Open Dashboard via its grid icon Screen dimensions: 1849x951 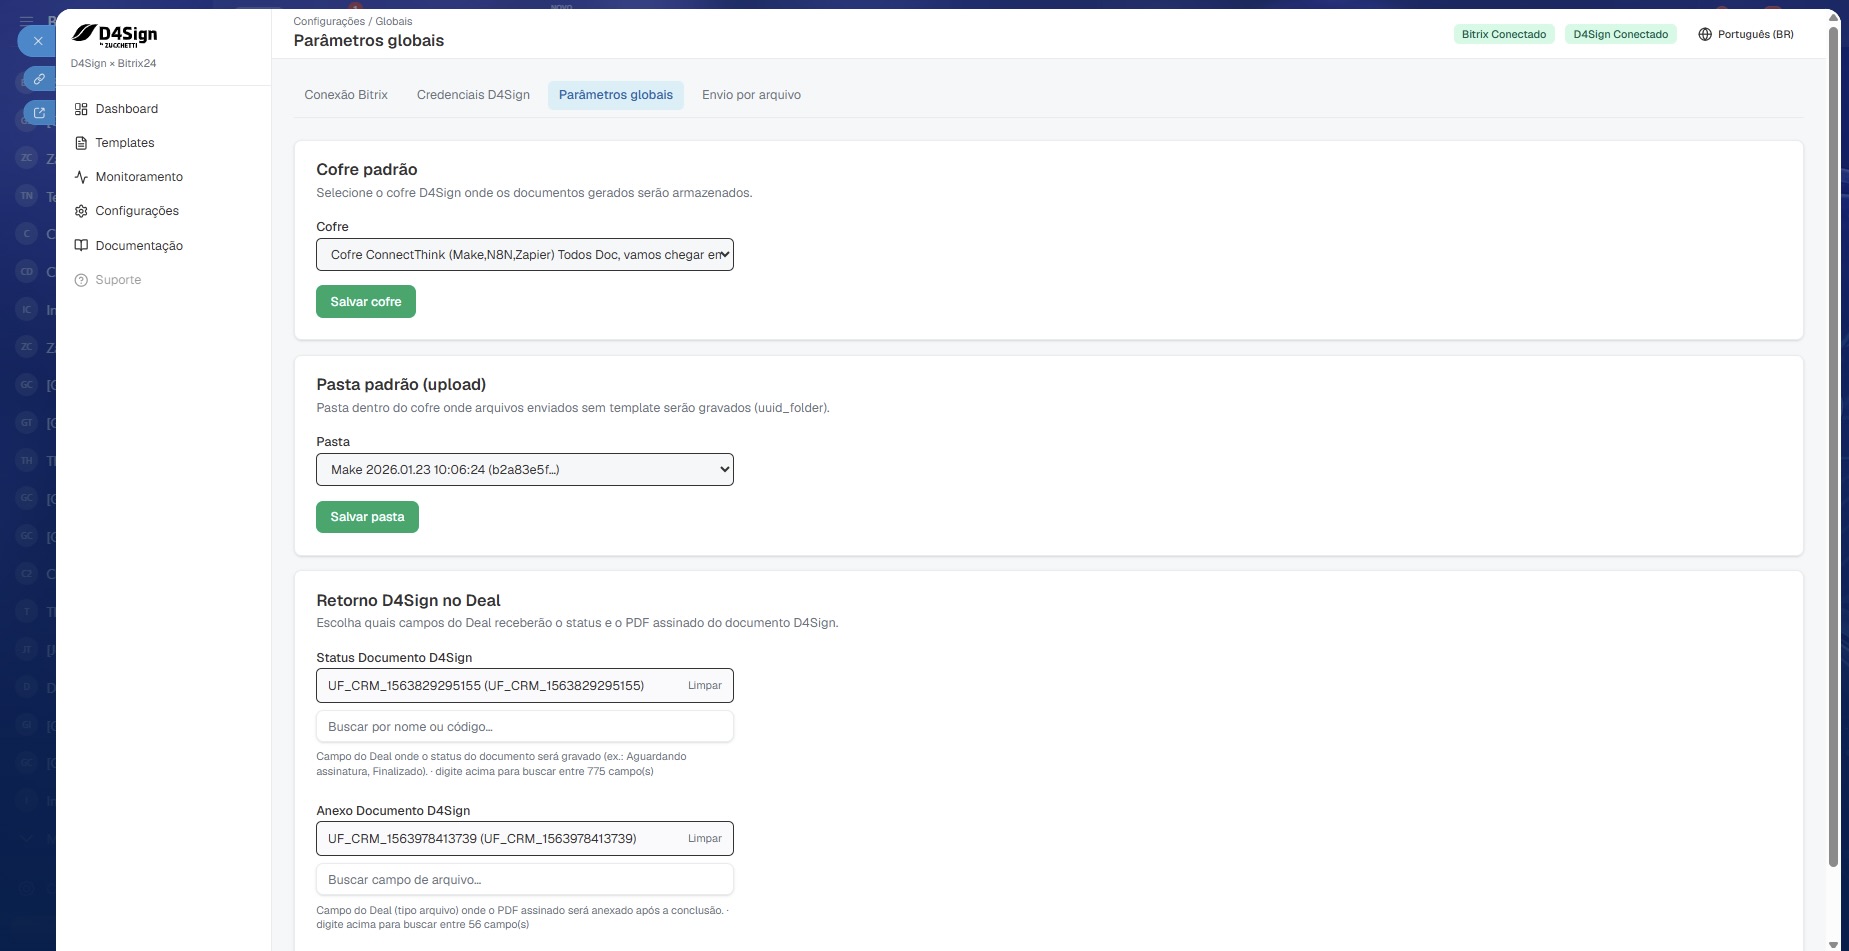click(81, 109)
